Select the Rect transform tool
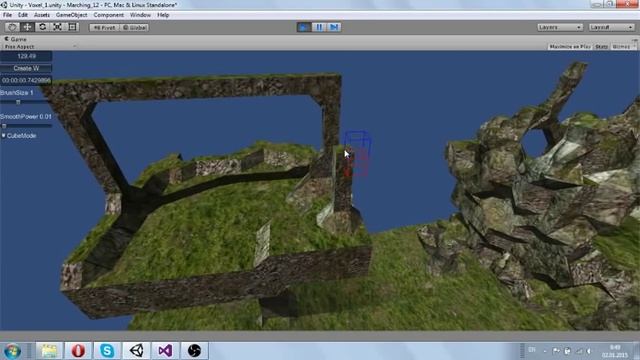Image resolution: width=640 pixels, height=360 pixels. coord(72,27)
